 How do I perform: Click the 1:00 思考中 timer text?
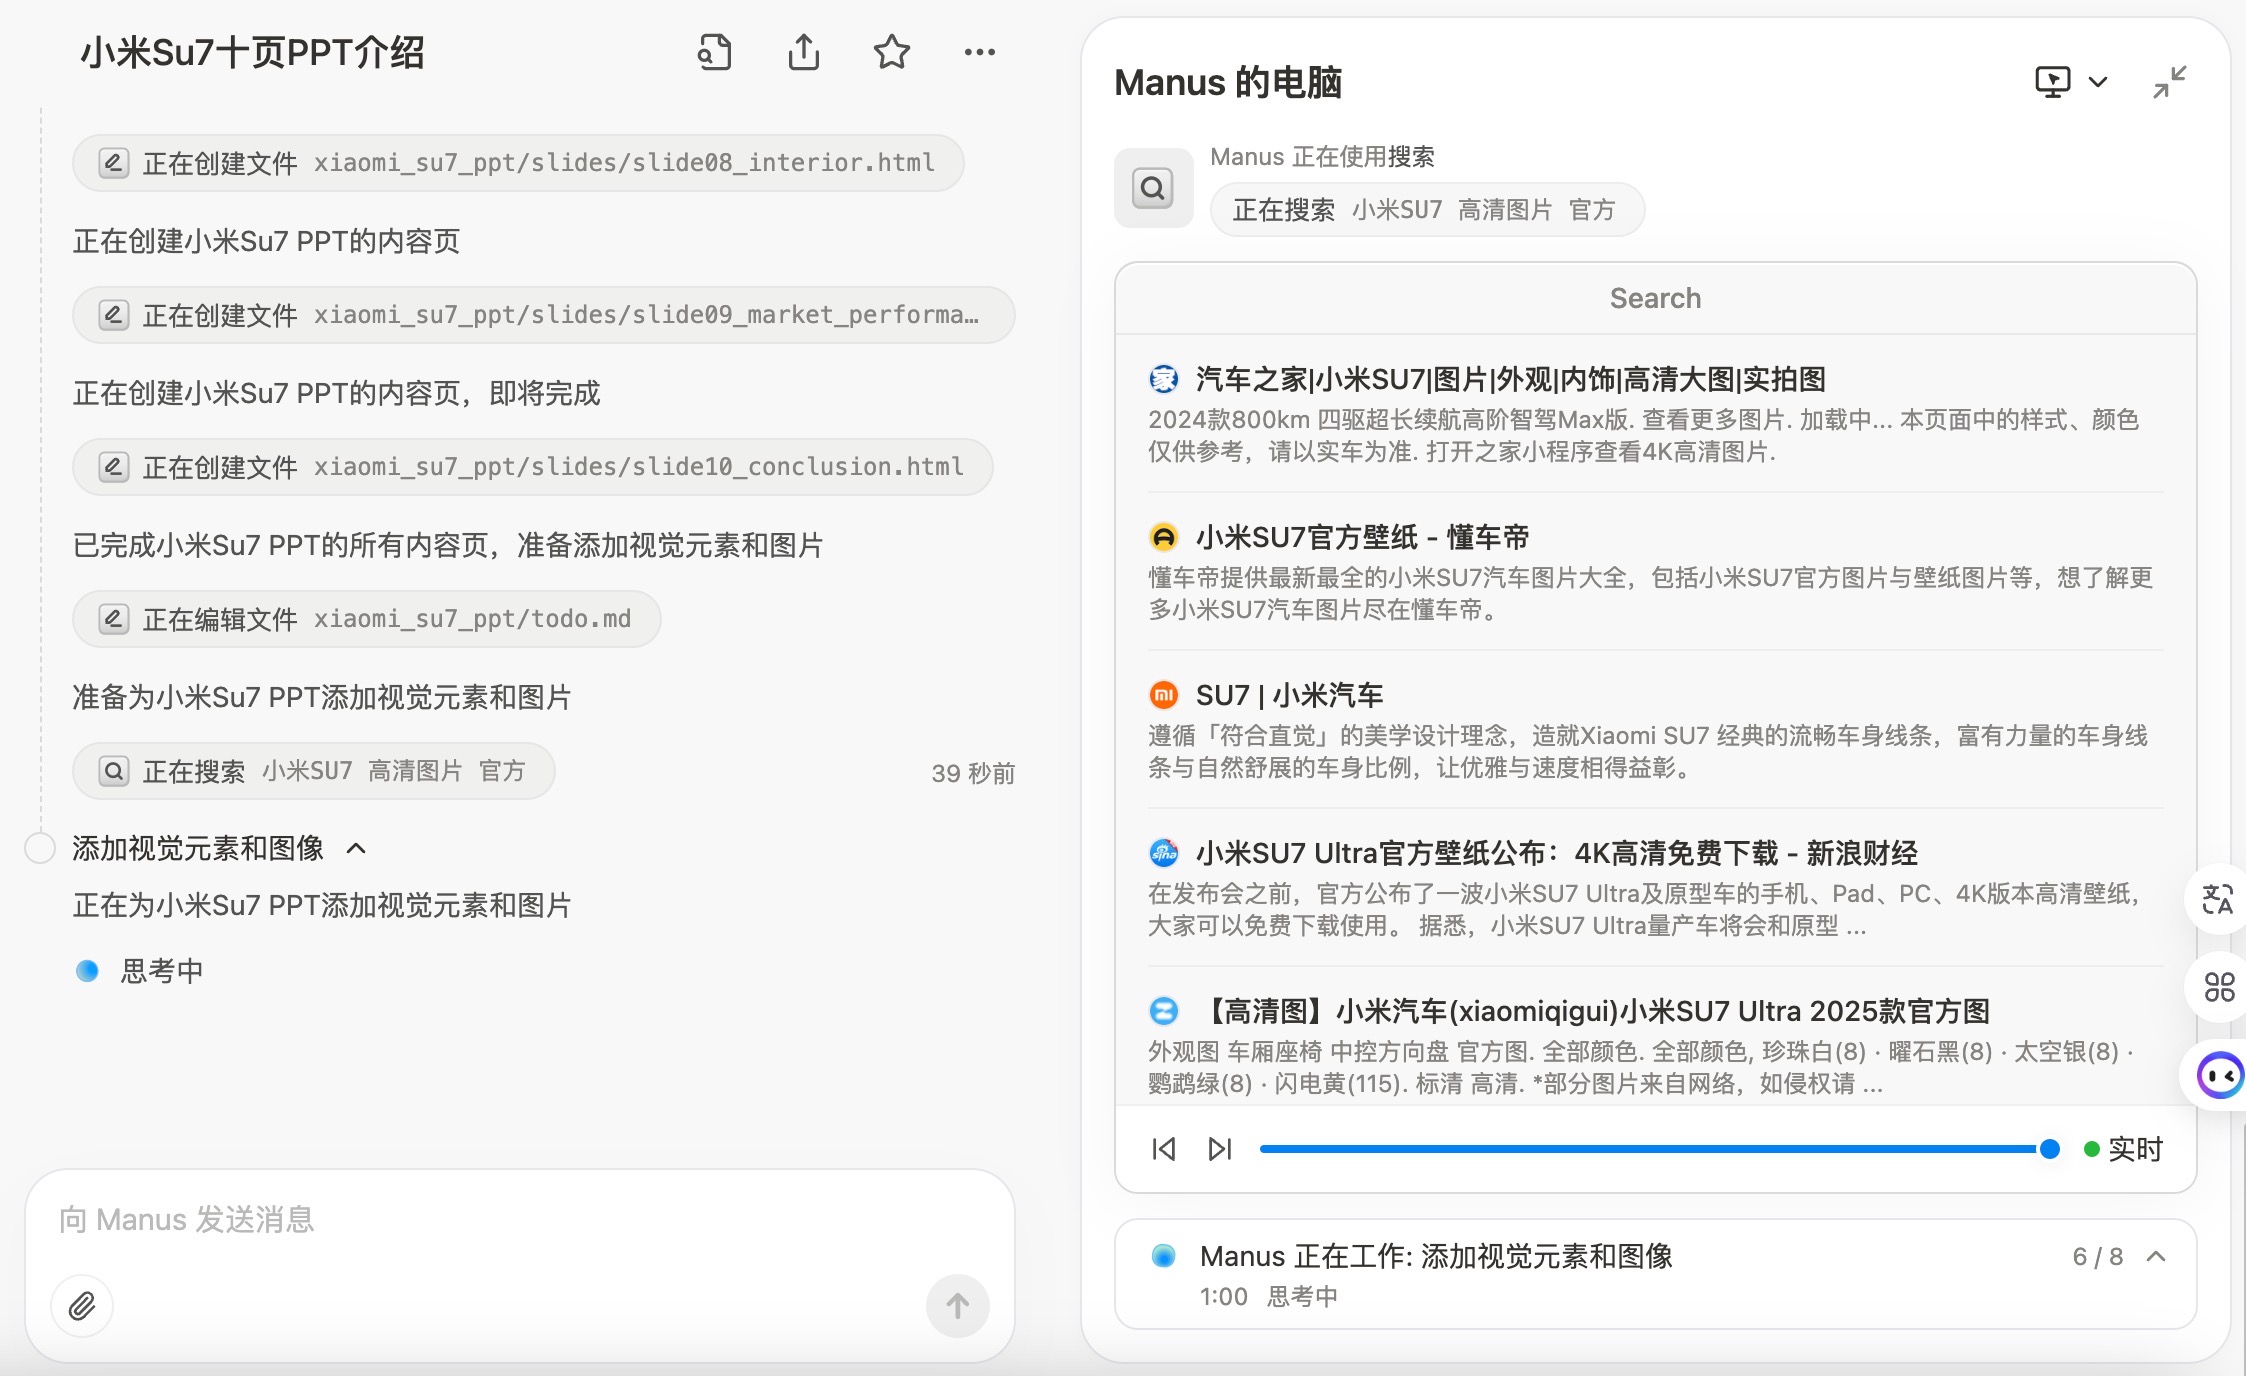[x=1268, y=1297]
